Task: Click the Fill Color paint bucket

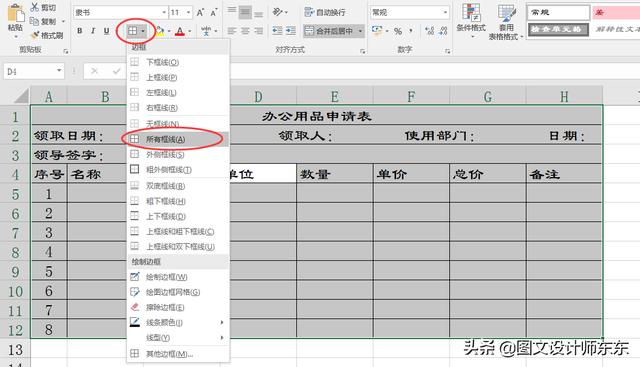Action: [160, 31]
